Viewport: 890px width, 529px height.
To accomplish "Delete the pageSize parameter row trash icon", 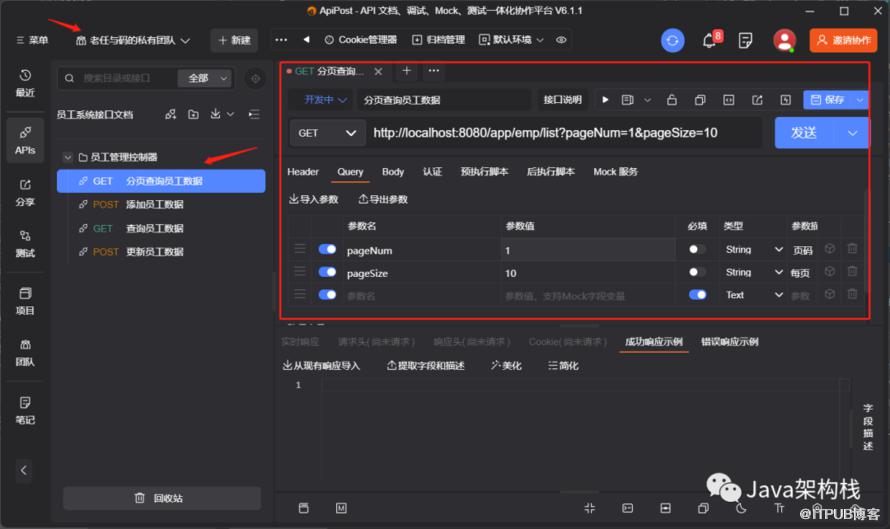I will point(852,271).
